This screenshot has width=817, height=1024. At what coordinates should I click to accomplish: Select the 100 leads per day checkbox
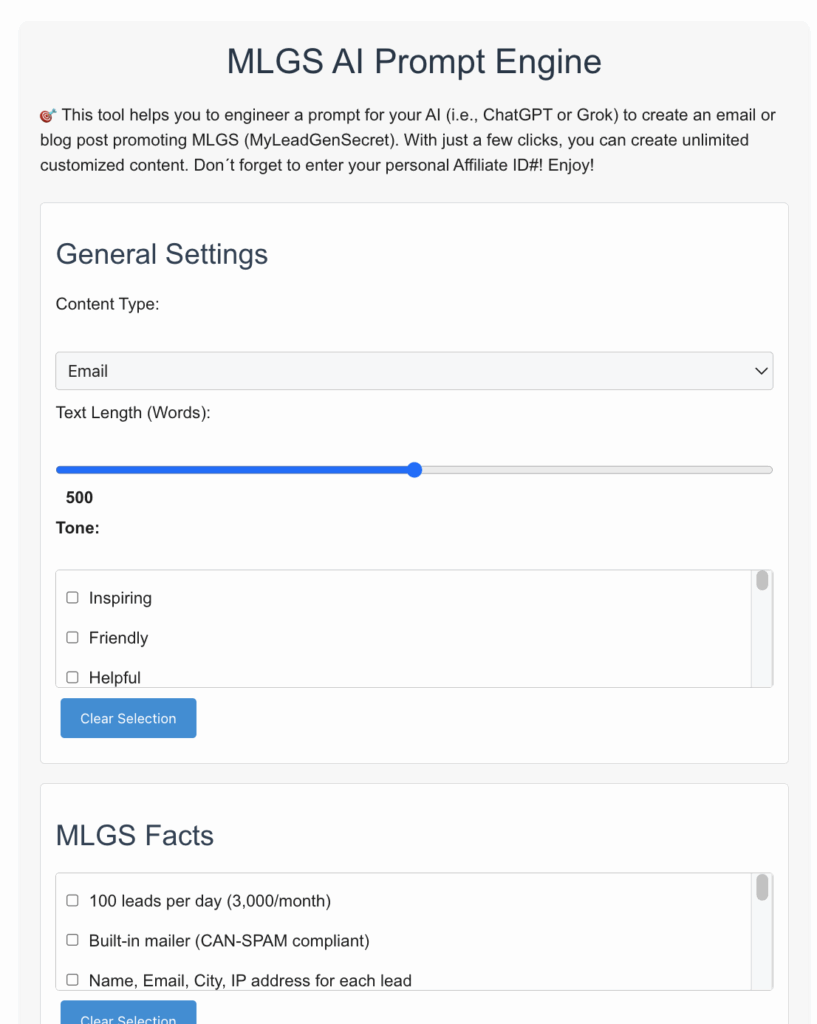[x=72, y=901]
